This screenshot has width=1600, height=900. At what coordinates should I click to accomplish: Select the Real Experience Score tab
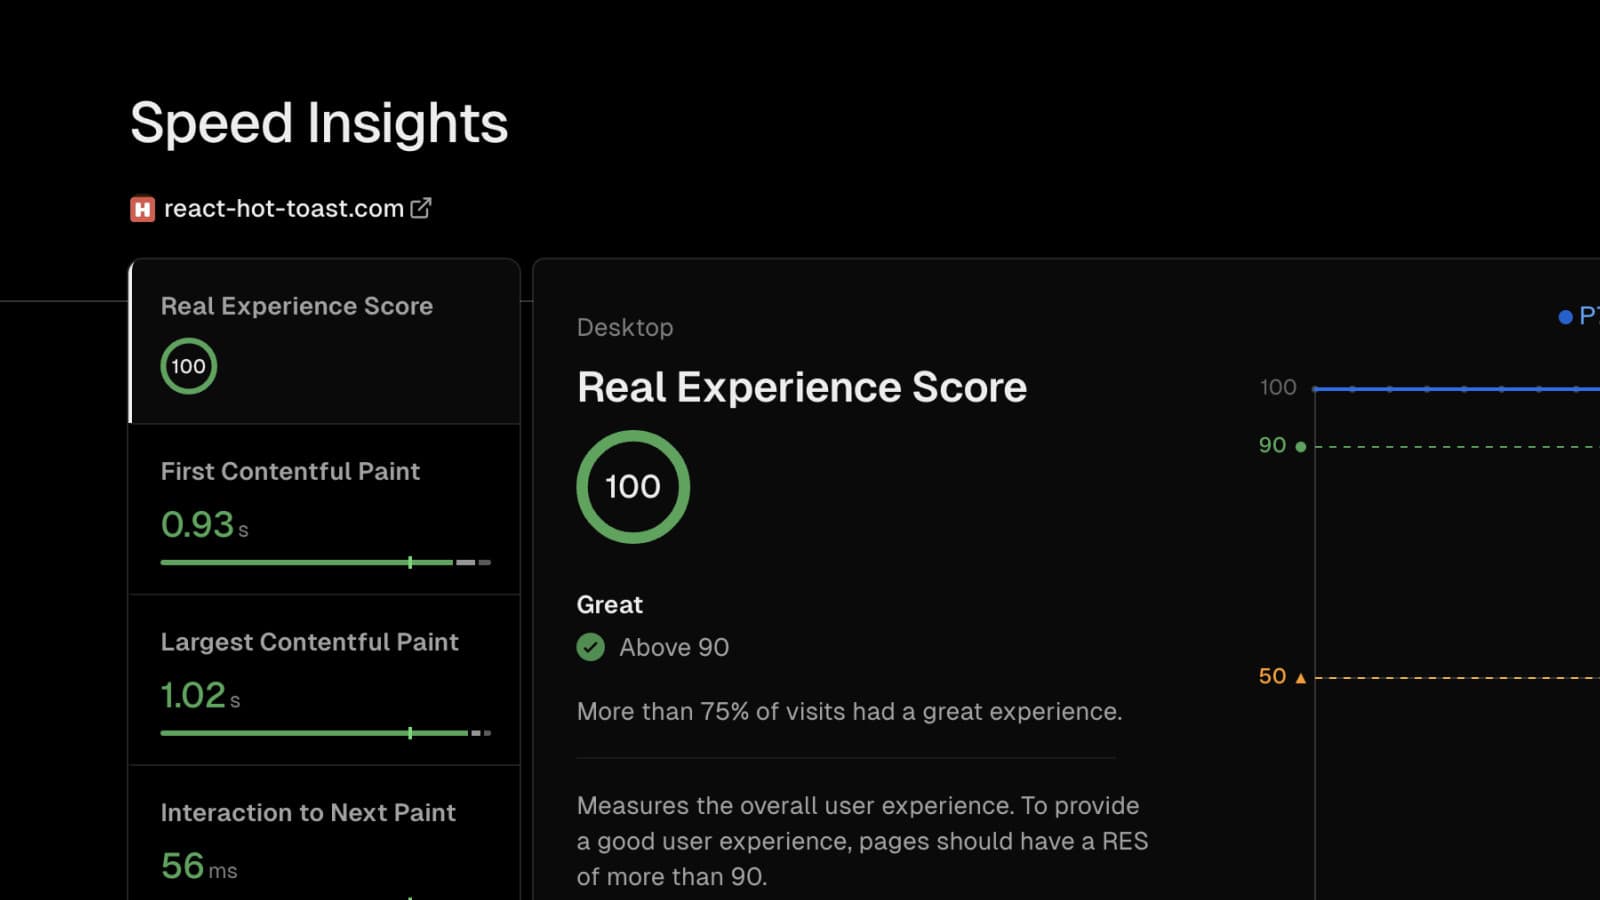(325, 340)
